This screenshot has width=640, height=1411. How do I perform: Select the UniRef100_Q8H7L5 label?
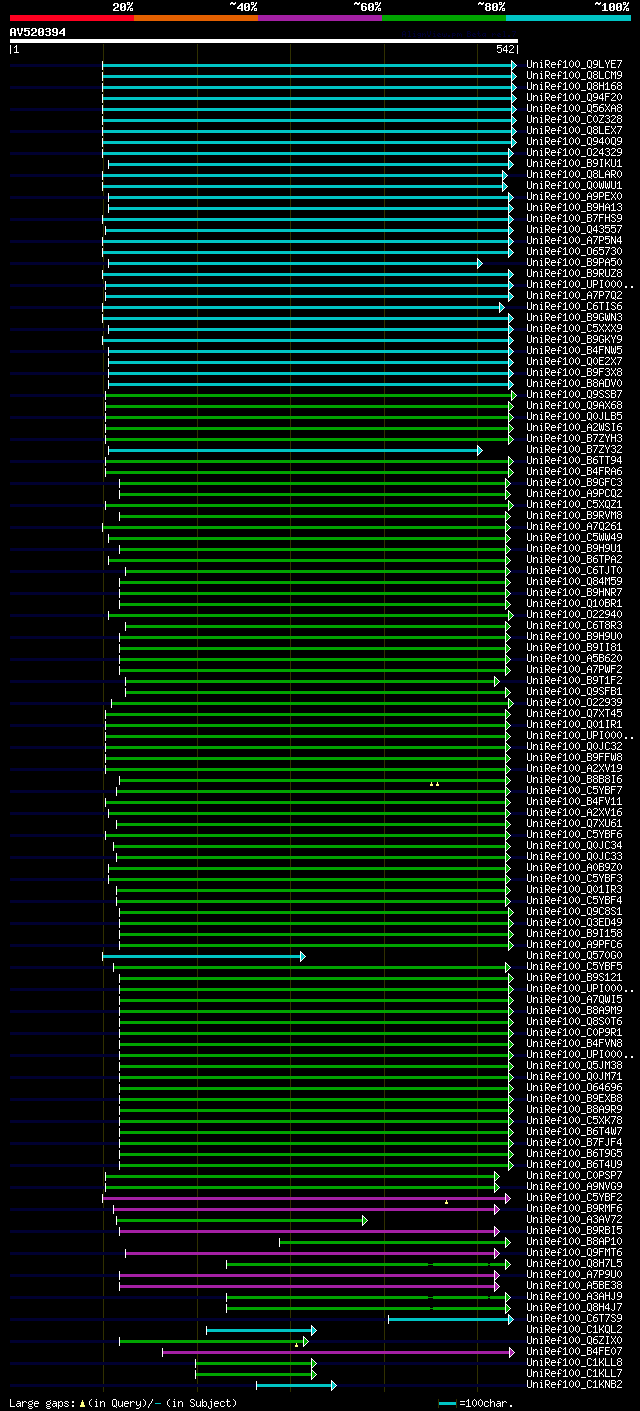tap(574, 1263)
